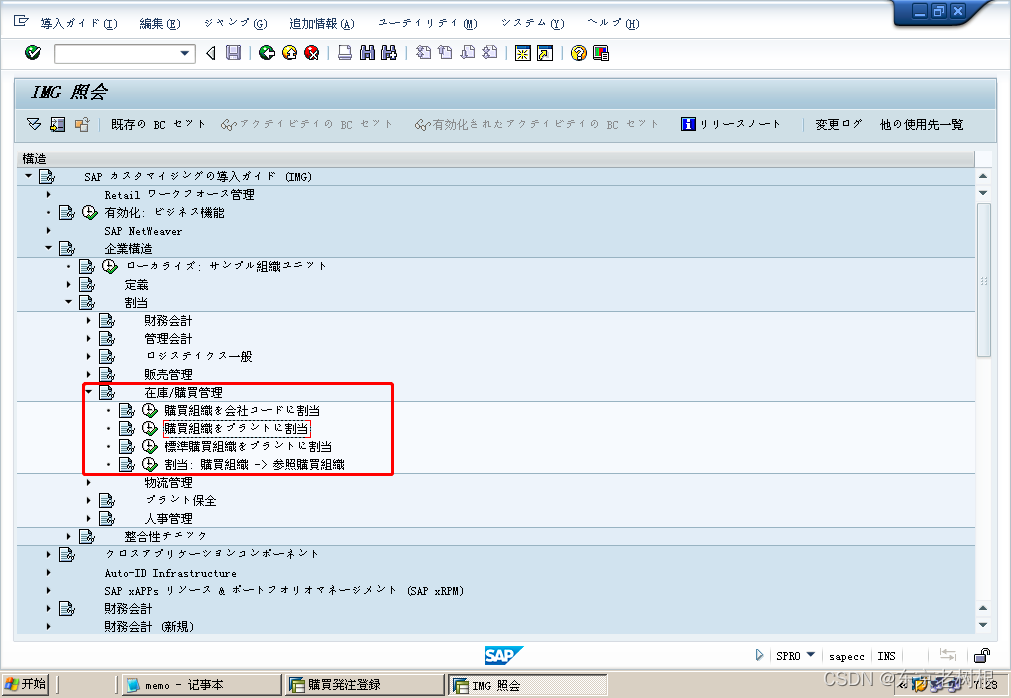
Task: Click the 既存の BC セット button
Action: tap(158, 124)
